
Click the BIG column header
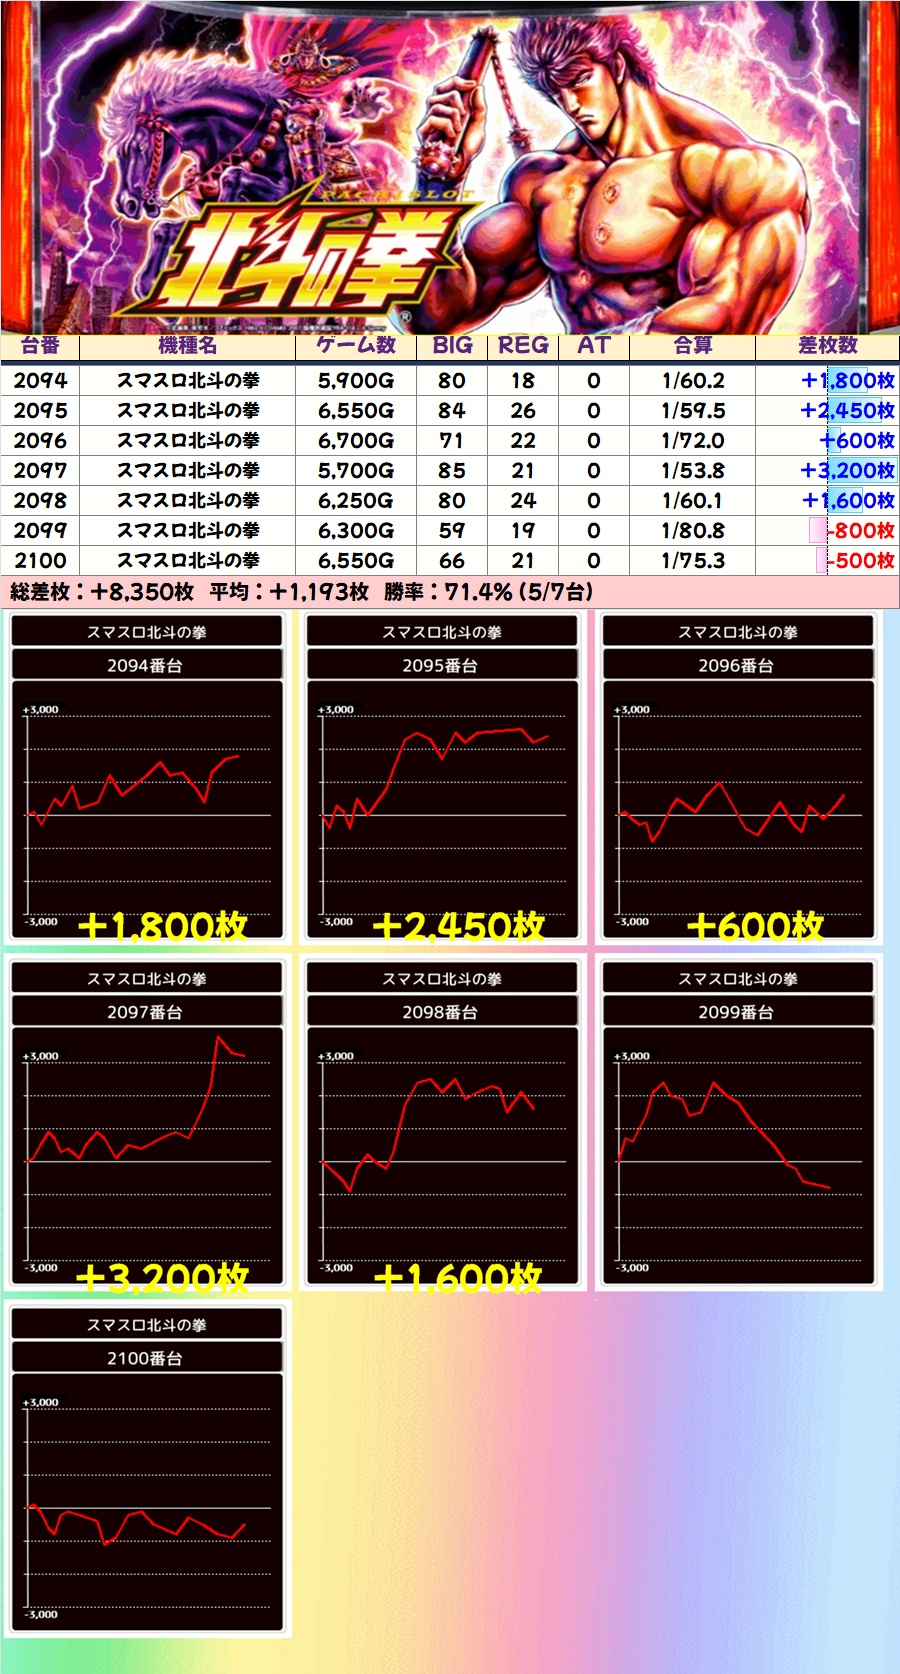click(x=452, y=346)
